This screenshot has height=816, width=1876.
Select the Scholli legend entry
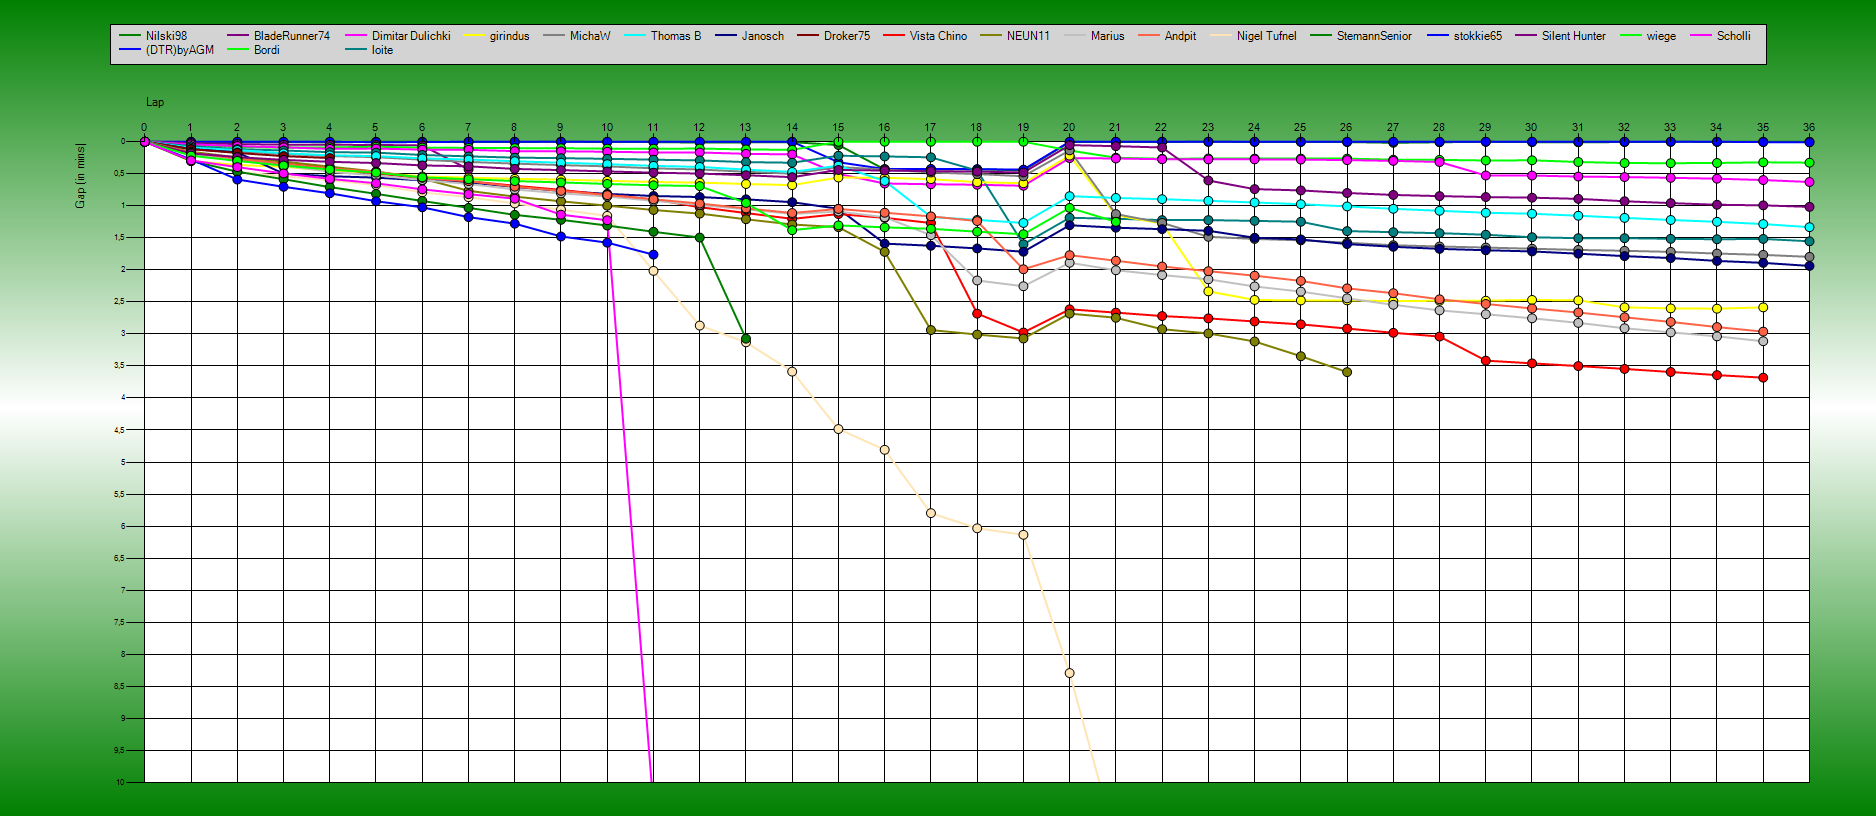tap(1721, 36)
